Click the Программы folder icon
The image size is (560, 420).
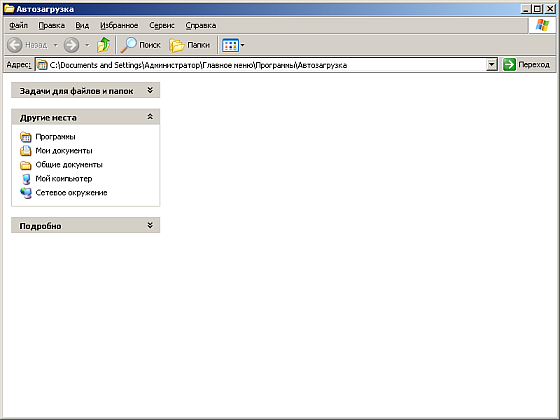(x=26, y=137)
